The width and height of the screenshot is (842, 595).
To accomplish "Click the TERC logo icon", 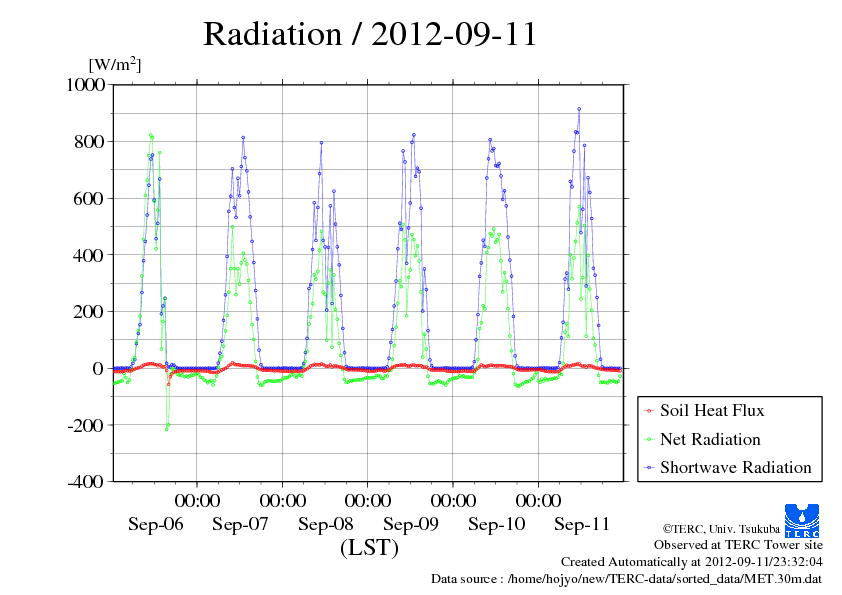I will (x=802, y=520).
